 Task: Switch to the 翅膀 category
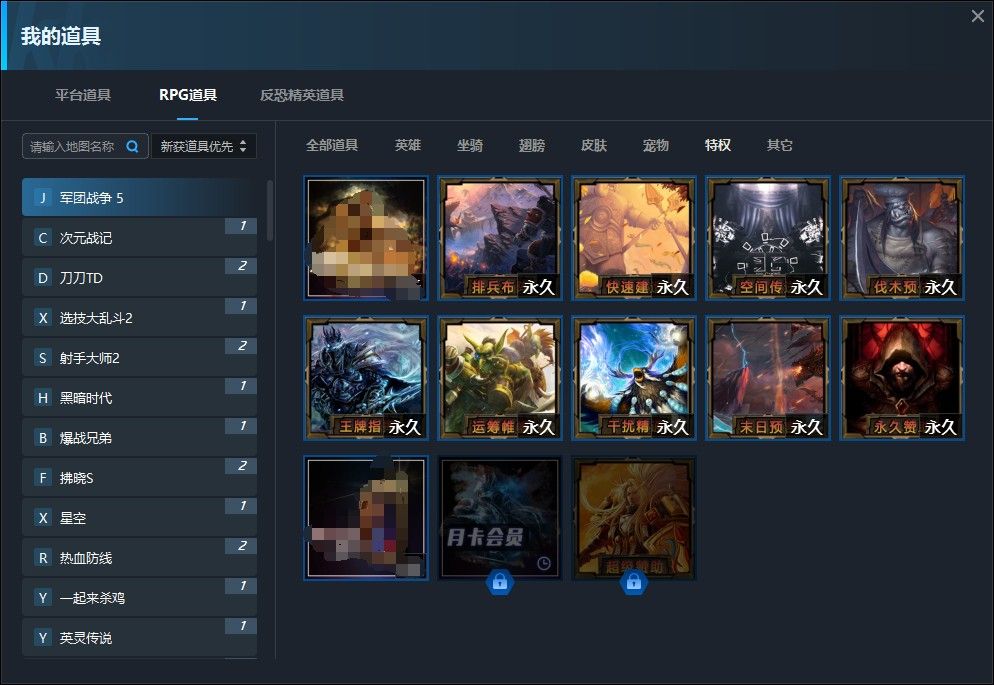[x=532, y=145]
